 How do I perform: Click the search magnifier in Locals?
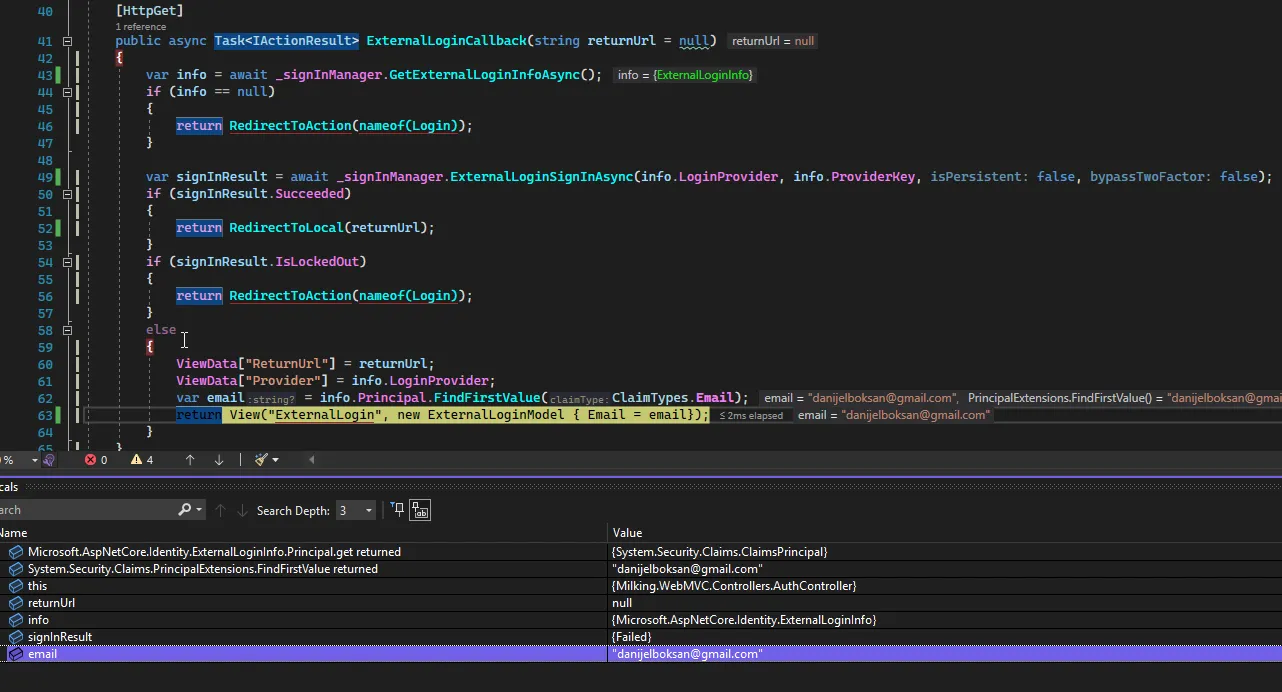pyautogui.click(x=184, y=510)
